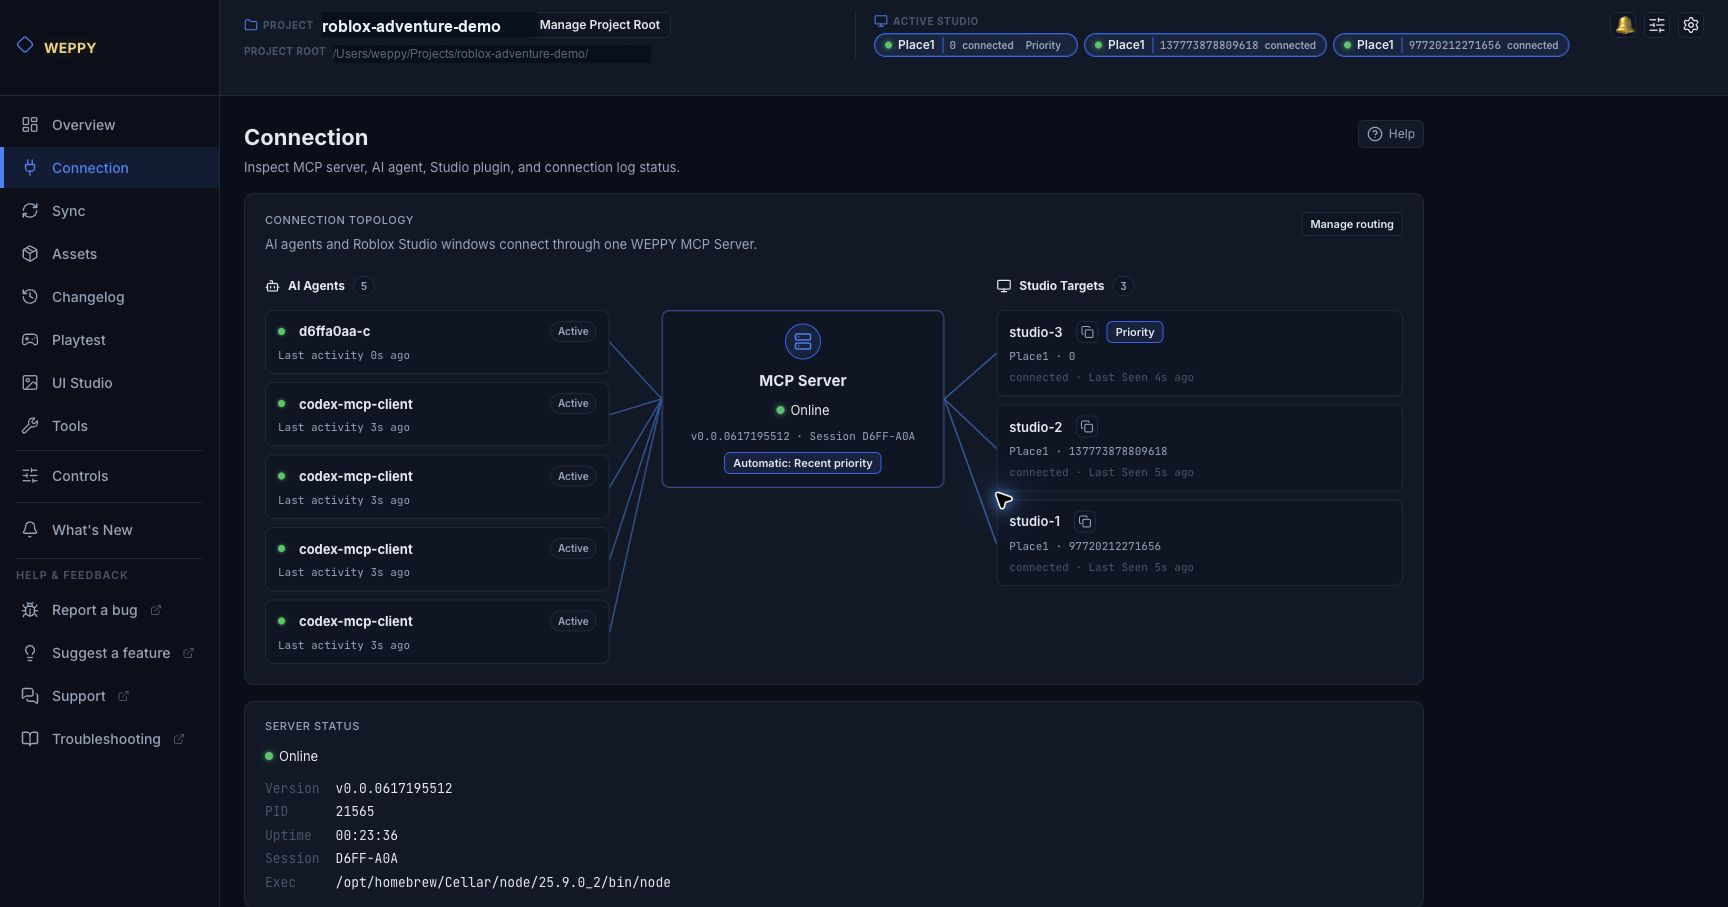Viewport: 1728px width, 907px height.
Task: Click the Overview grid icon in sidebar
Action: pyautogui.click(x=30, y=125)
